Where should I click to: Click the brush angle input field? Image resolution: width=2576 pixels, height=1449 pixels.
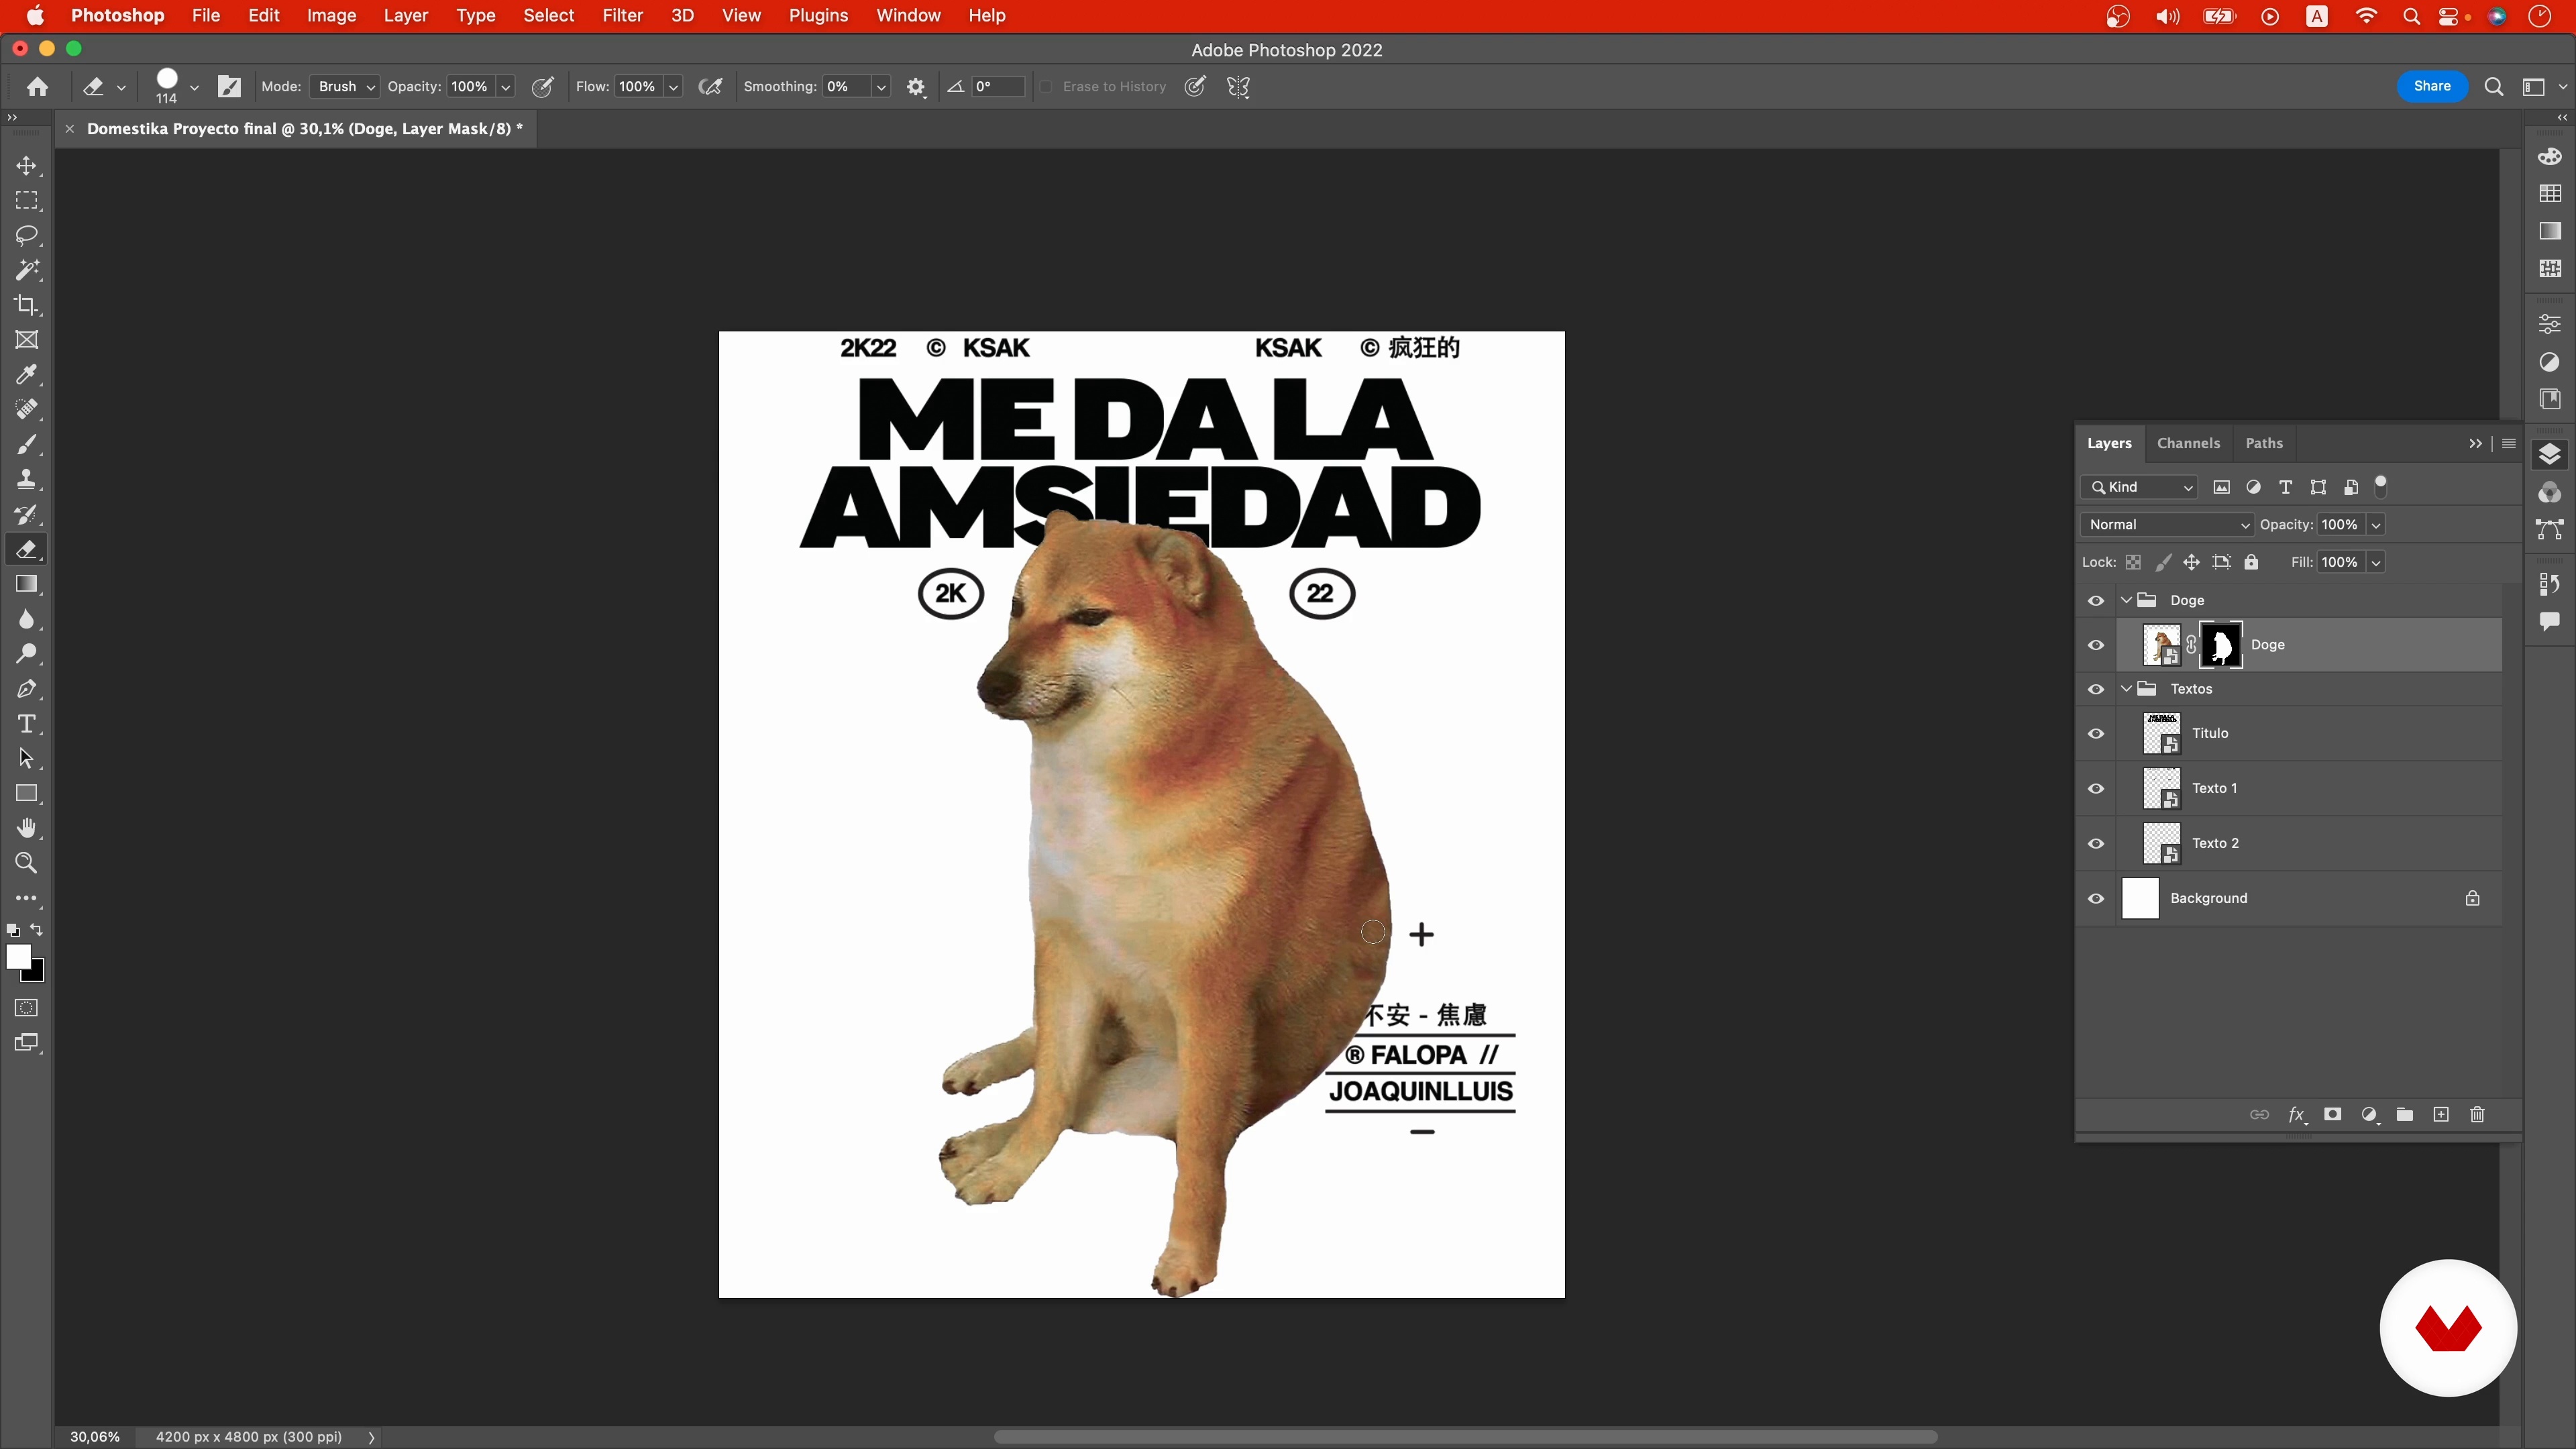[x=997, y=87]
